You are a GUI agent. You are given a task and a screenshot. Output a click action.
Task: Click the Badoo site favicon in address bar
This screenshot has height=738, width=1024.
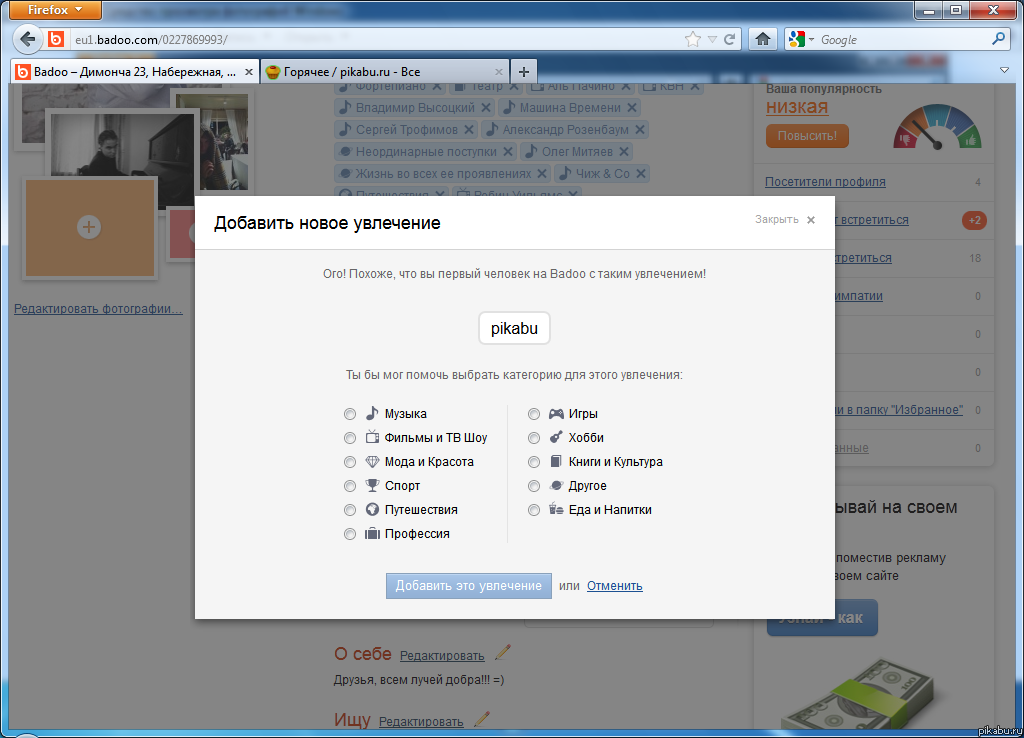pos(56,39)
